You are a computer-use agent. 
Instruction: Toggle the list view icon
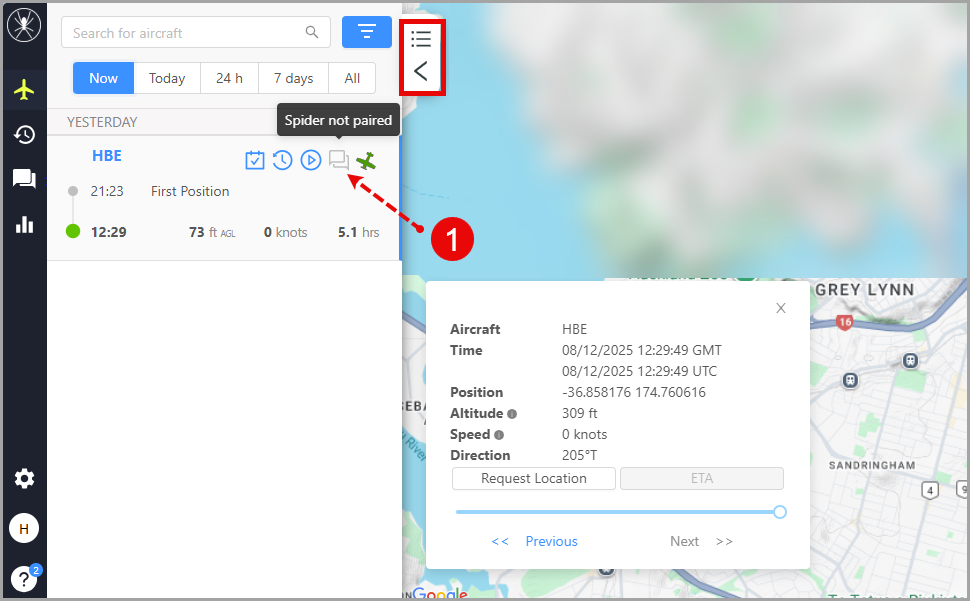click(x=421, y=39)
